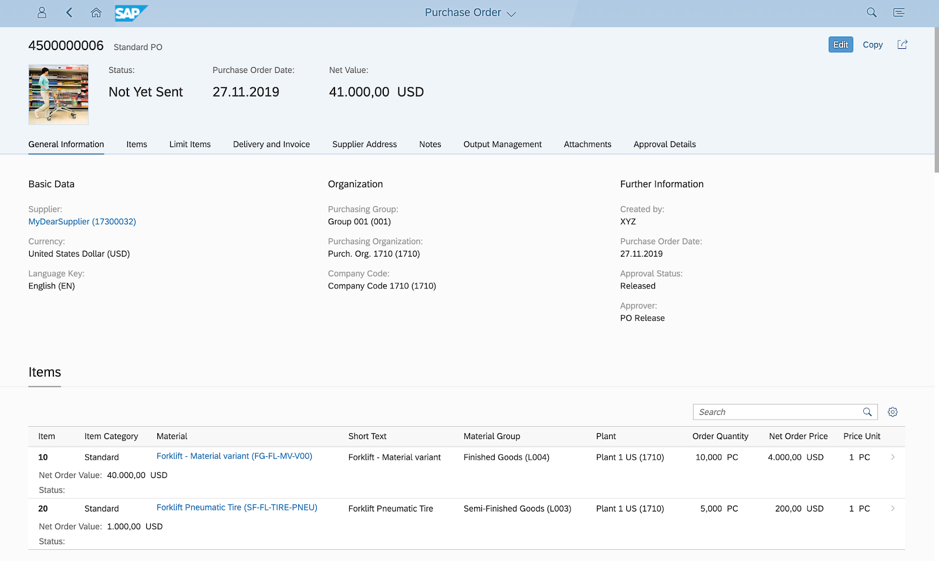The image size is (939, 561).
Task: Open MyDearSupplier (17300032) link
Action: (82, 222)
